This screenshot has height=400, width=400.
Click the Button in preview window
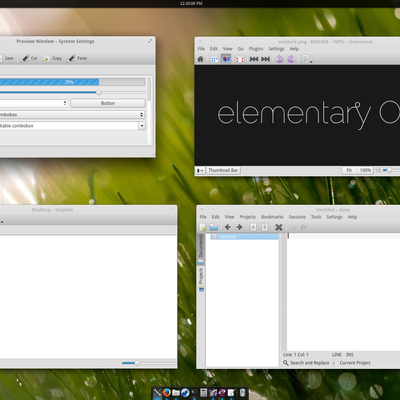(x=108, y=103)
